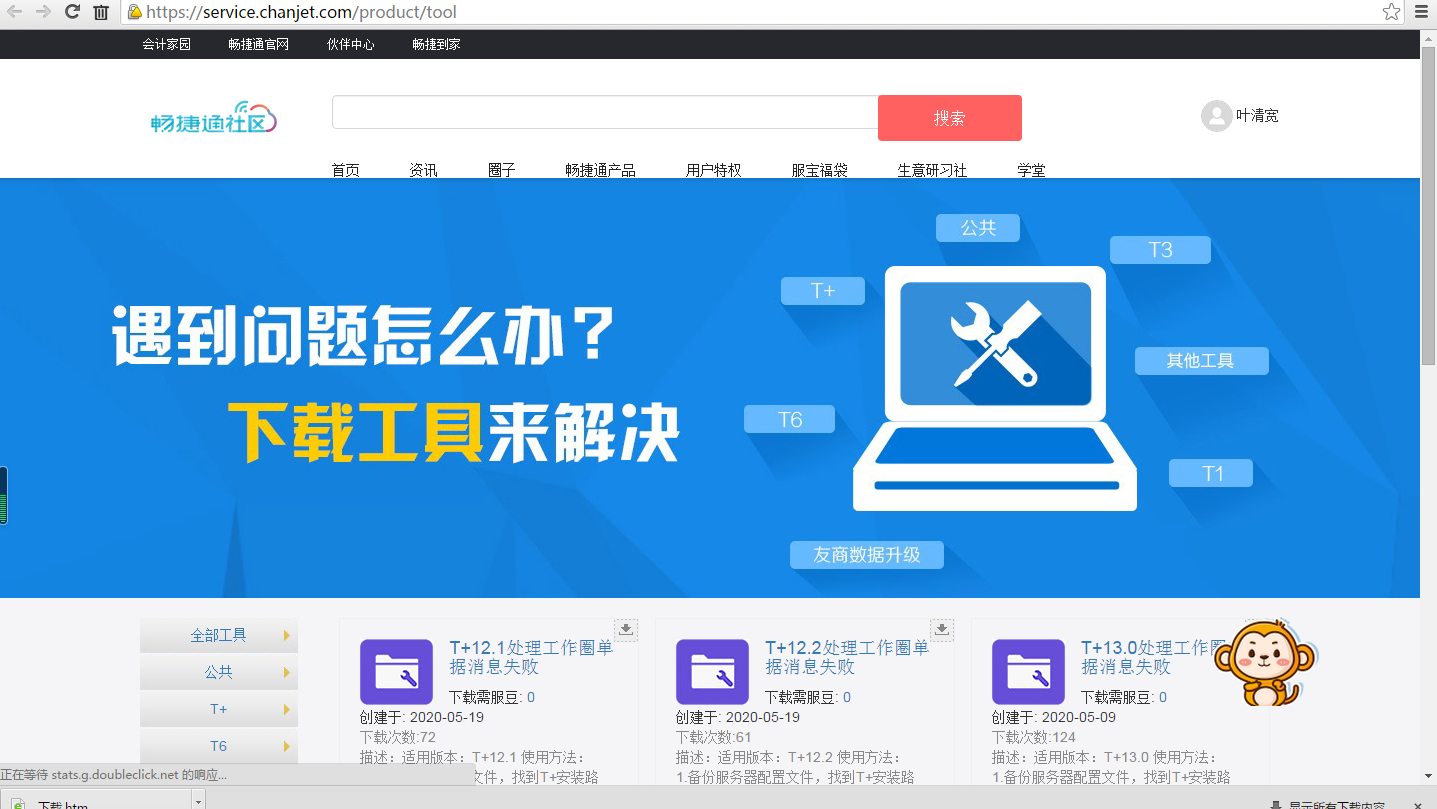Focus the community search input field
The height and width of the screenshot is (809, 1437).
pos(605,112)
